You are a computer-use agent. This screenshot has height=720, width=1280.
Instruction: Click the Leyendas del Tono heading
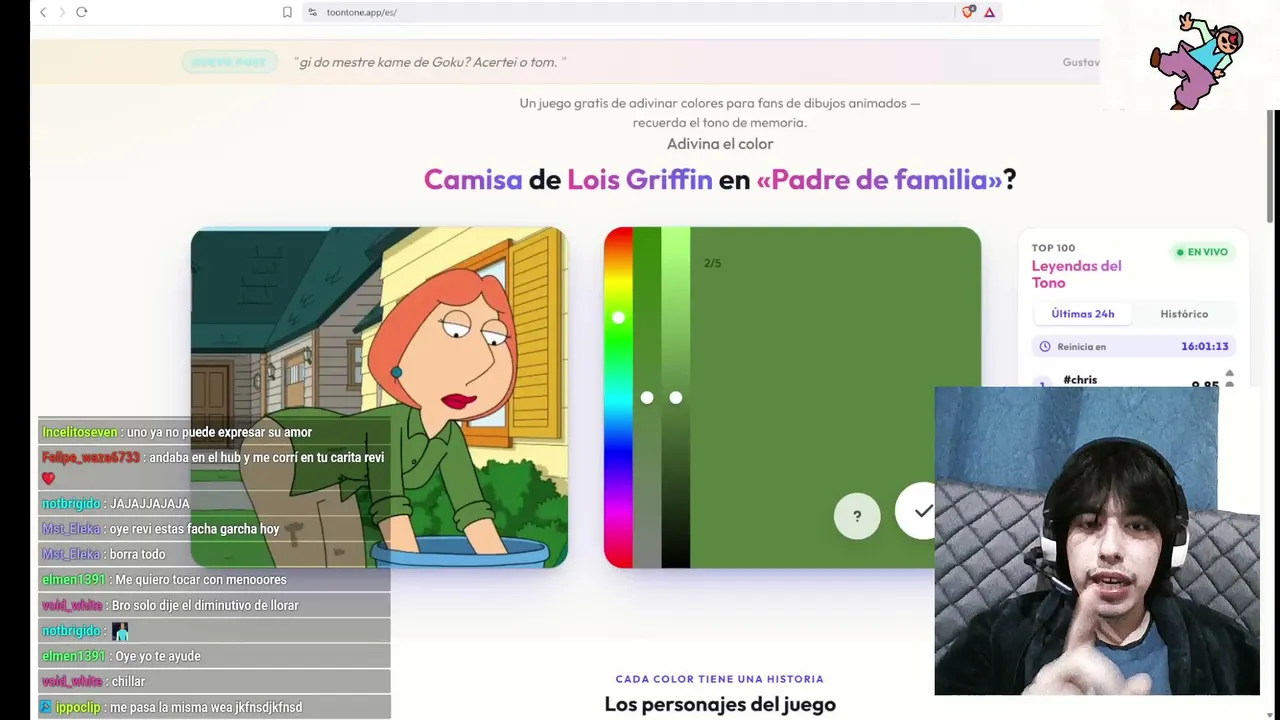1076,274
